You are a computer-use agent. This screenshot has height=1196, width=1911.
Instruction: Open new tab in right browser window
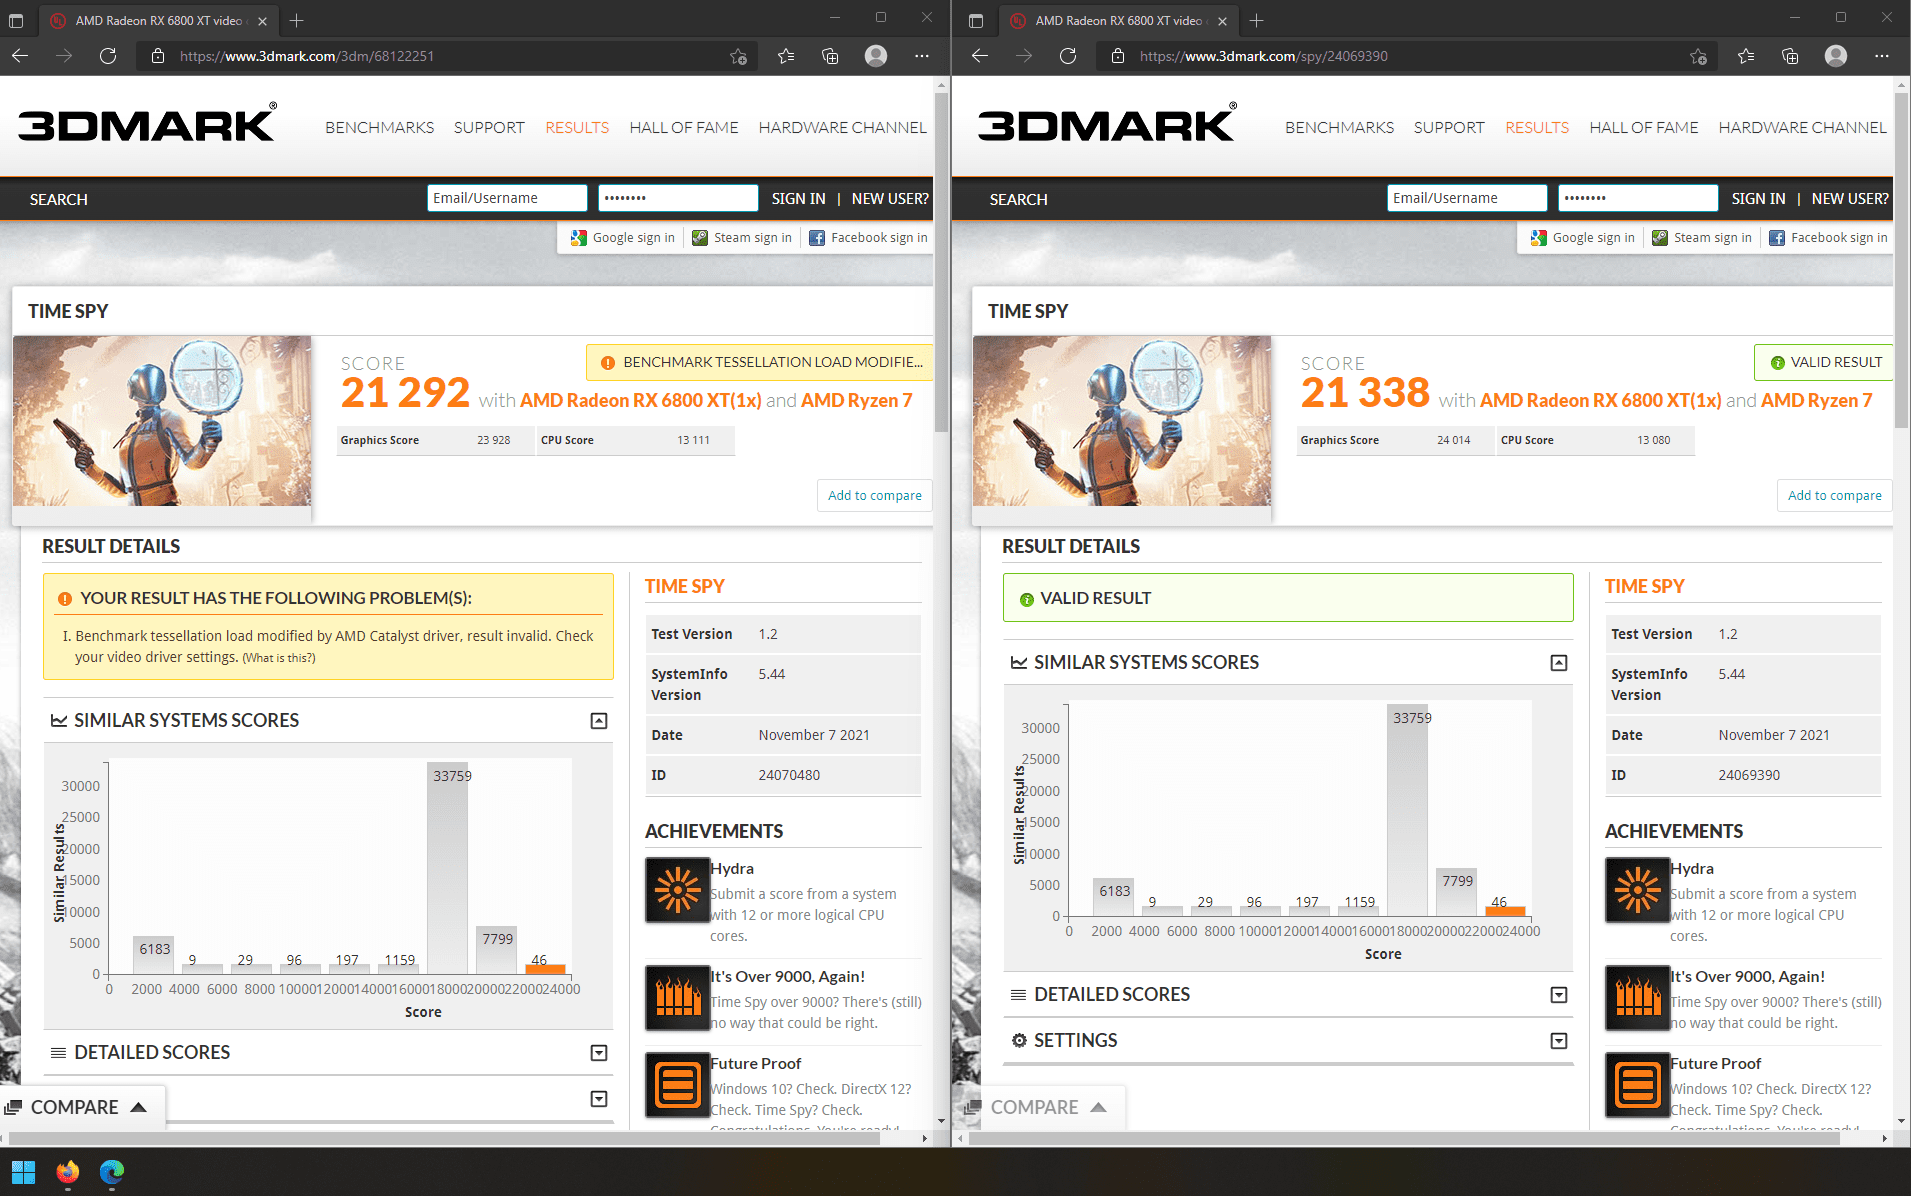point(1256,20)
